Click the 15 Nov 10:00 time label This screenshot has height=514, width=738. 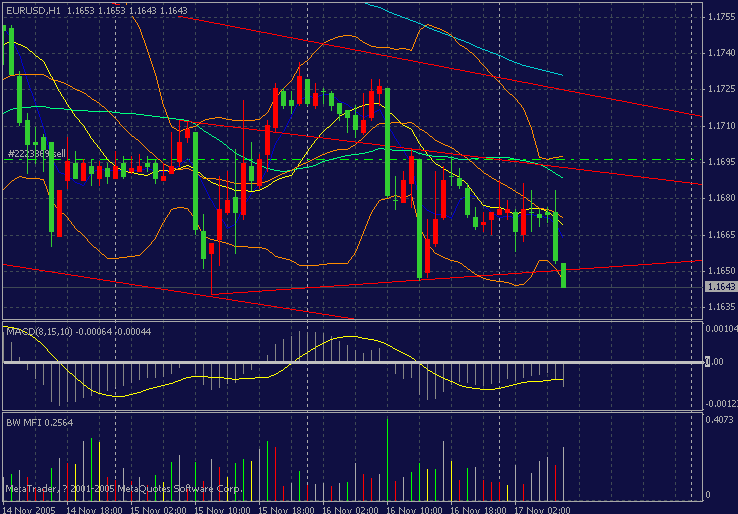point(222,510)
